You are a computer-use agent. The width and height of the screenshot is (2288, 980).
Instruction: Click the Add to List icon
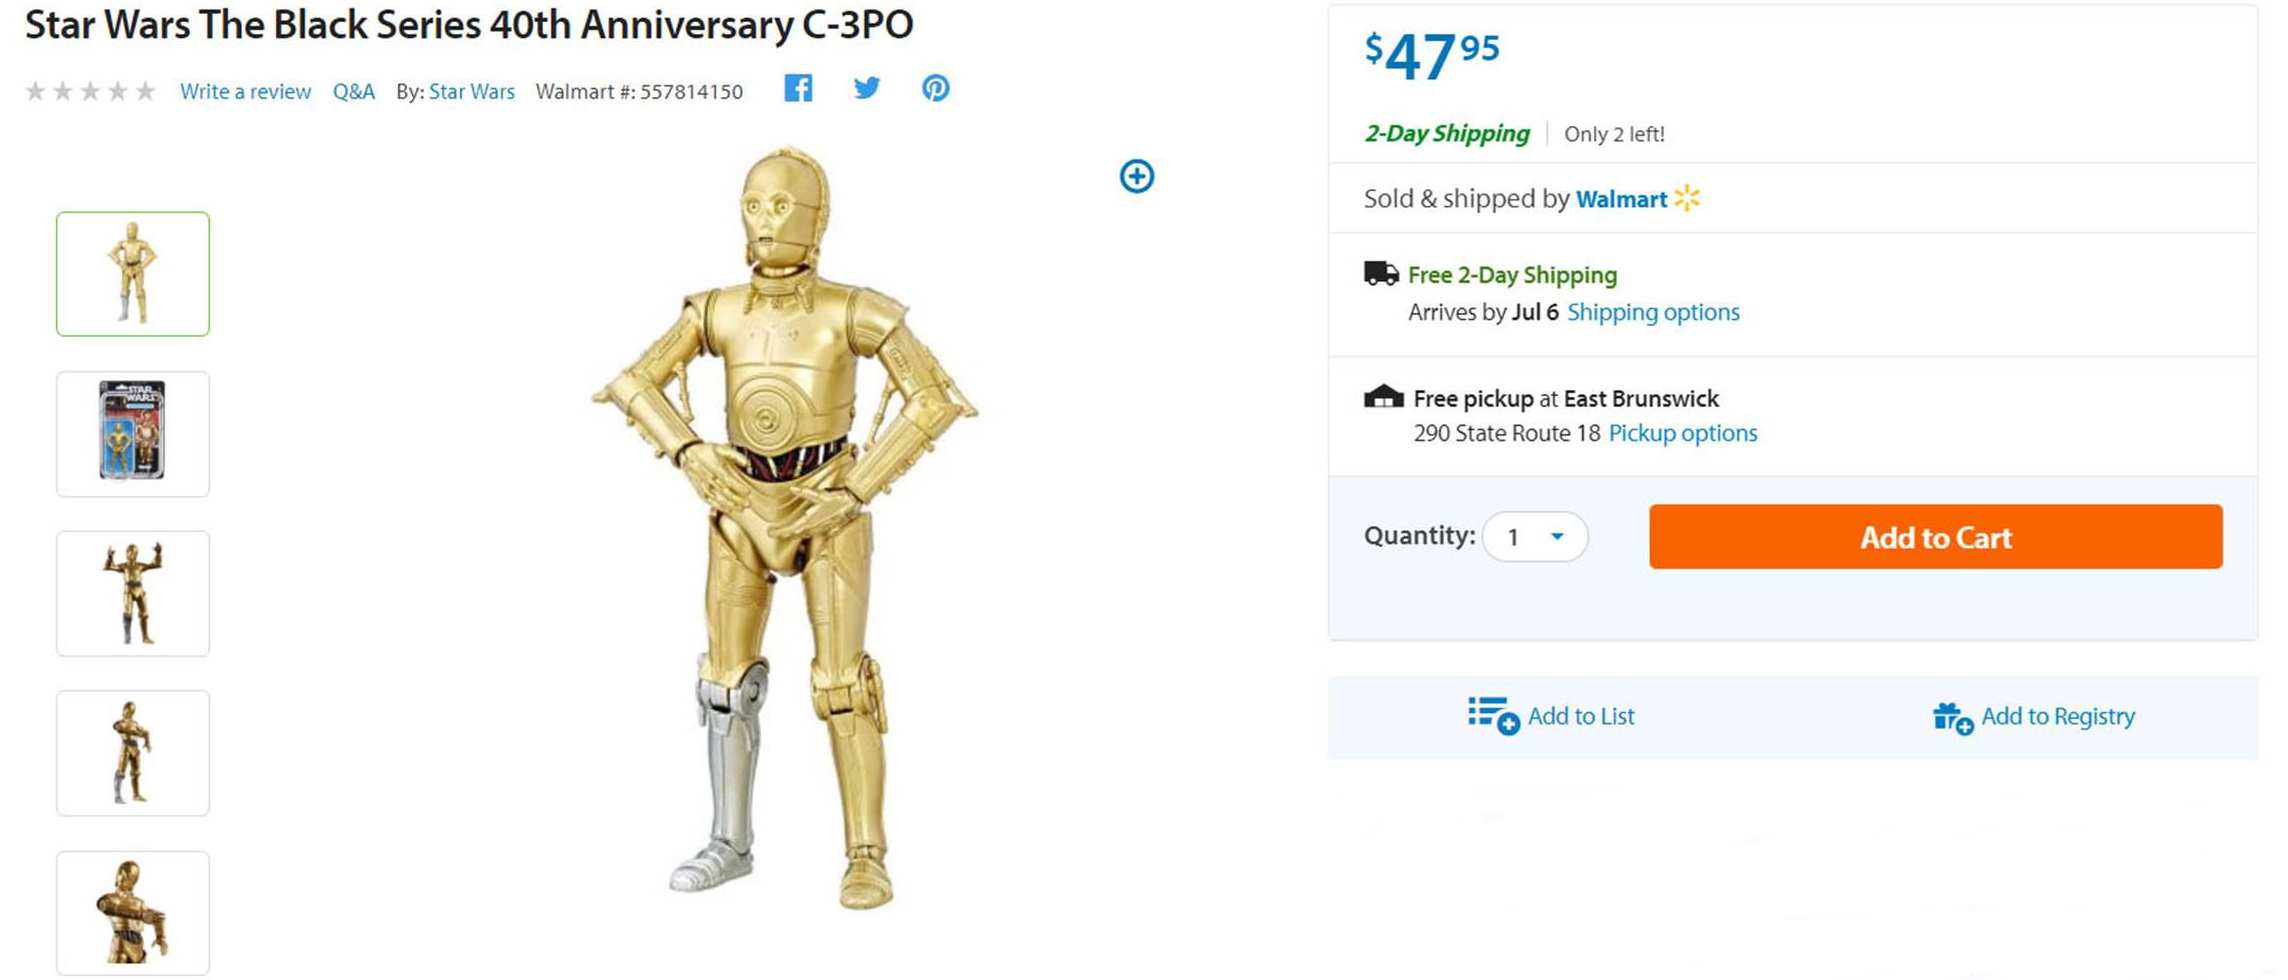pyautogui.click(x=1493, y=716)
